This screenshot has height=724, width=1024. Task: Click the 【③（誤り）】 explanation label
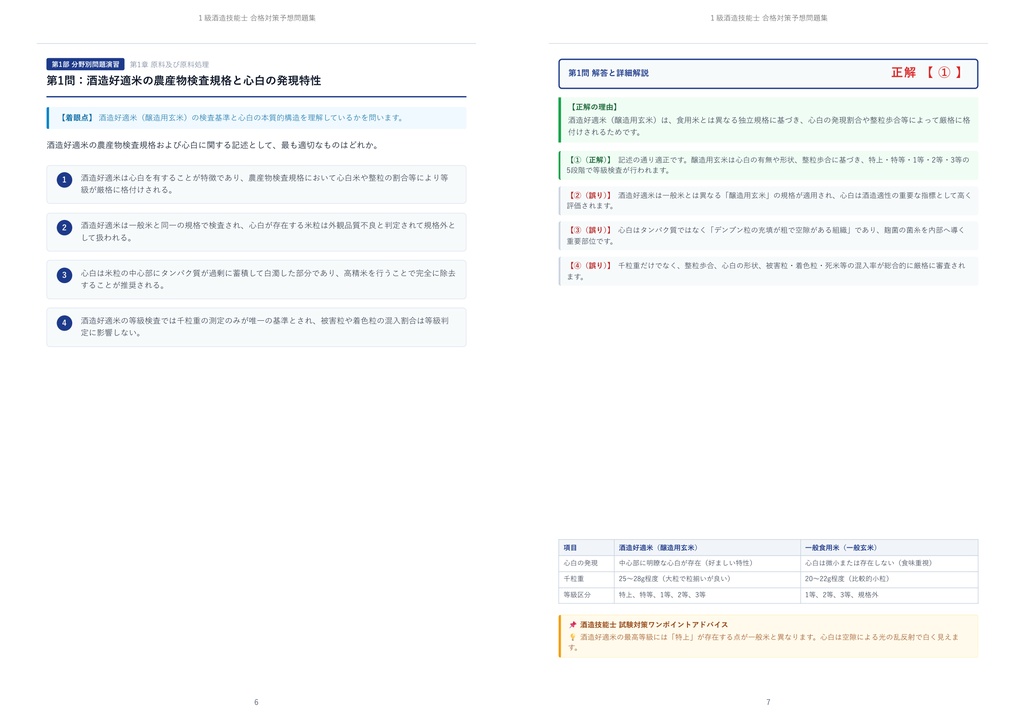click(590, 230)
